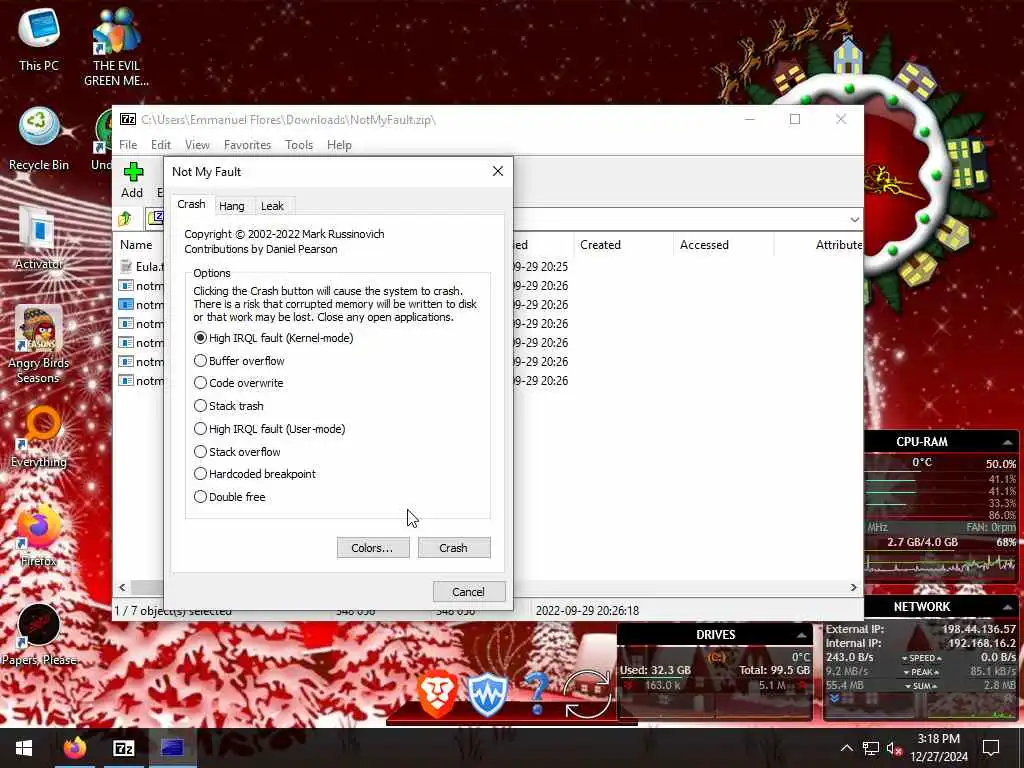1024x768 pixels.
Task: Maximize the 7-Zip window
Action: click(x=795, y=119)
